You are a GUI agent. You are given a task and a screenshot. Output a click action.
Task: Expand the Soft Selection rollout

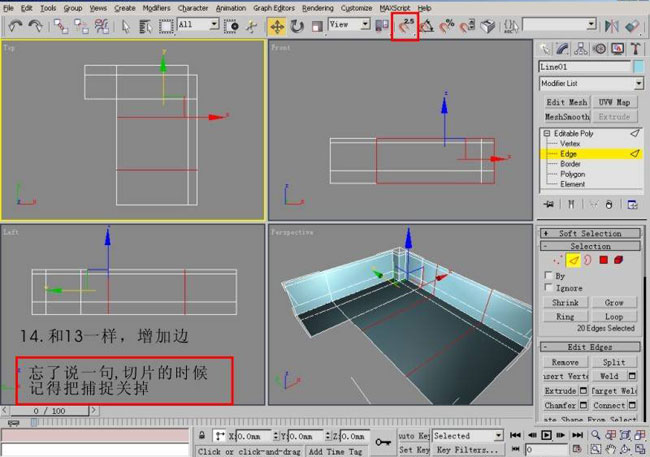pos(590,233)
